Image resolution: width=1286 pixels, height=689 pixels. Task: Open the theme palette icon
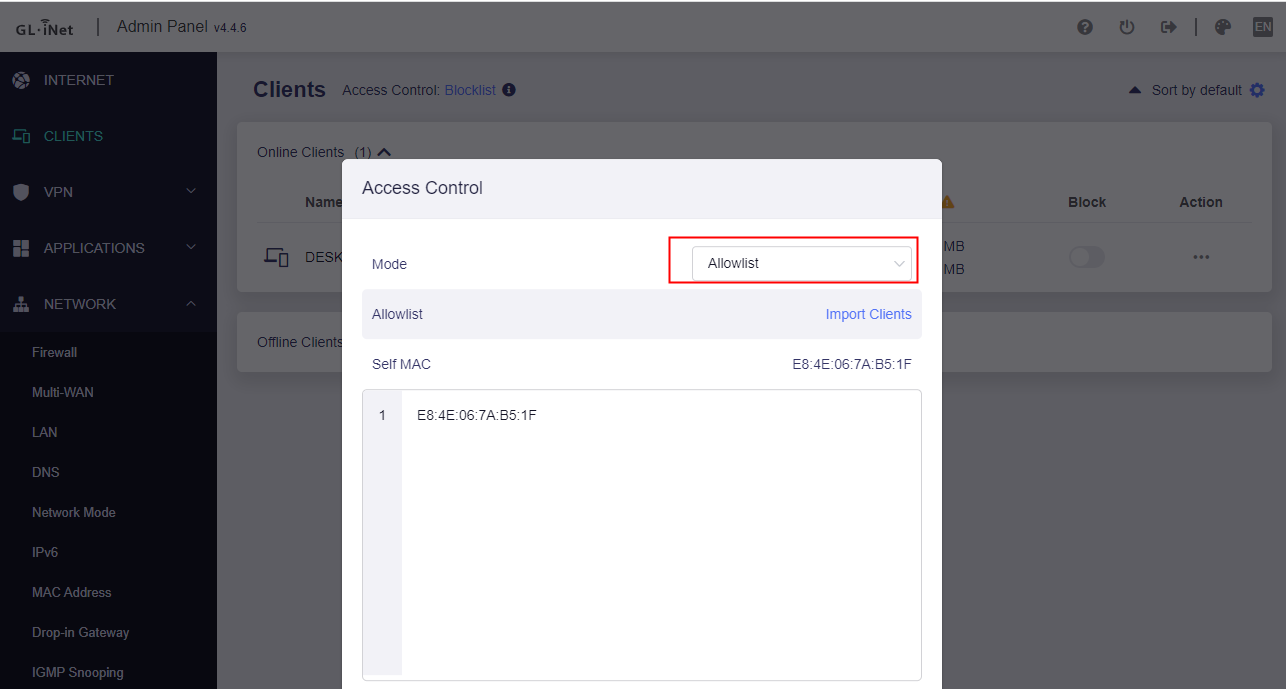(x=1222, y=27)
